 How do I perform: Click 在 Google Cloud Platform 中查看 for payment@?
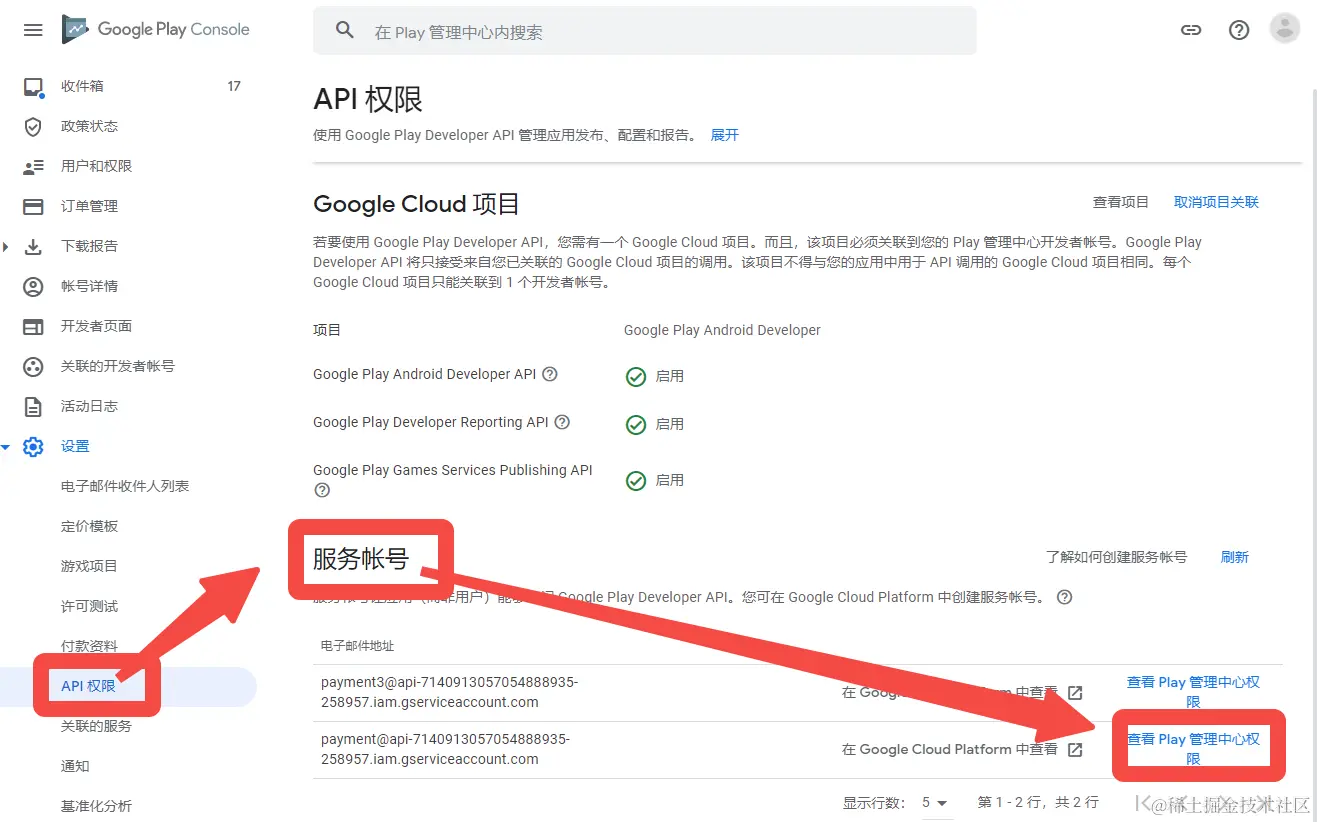point(949,749)
